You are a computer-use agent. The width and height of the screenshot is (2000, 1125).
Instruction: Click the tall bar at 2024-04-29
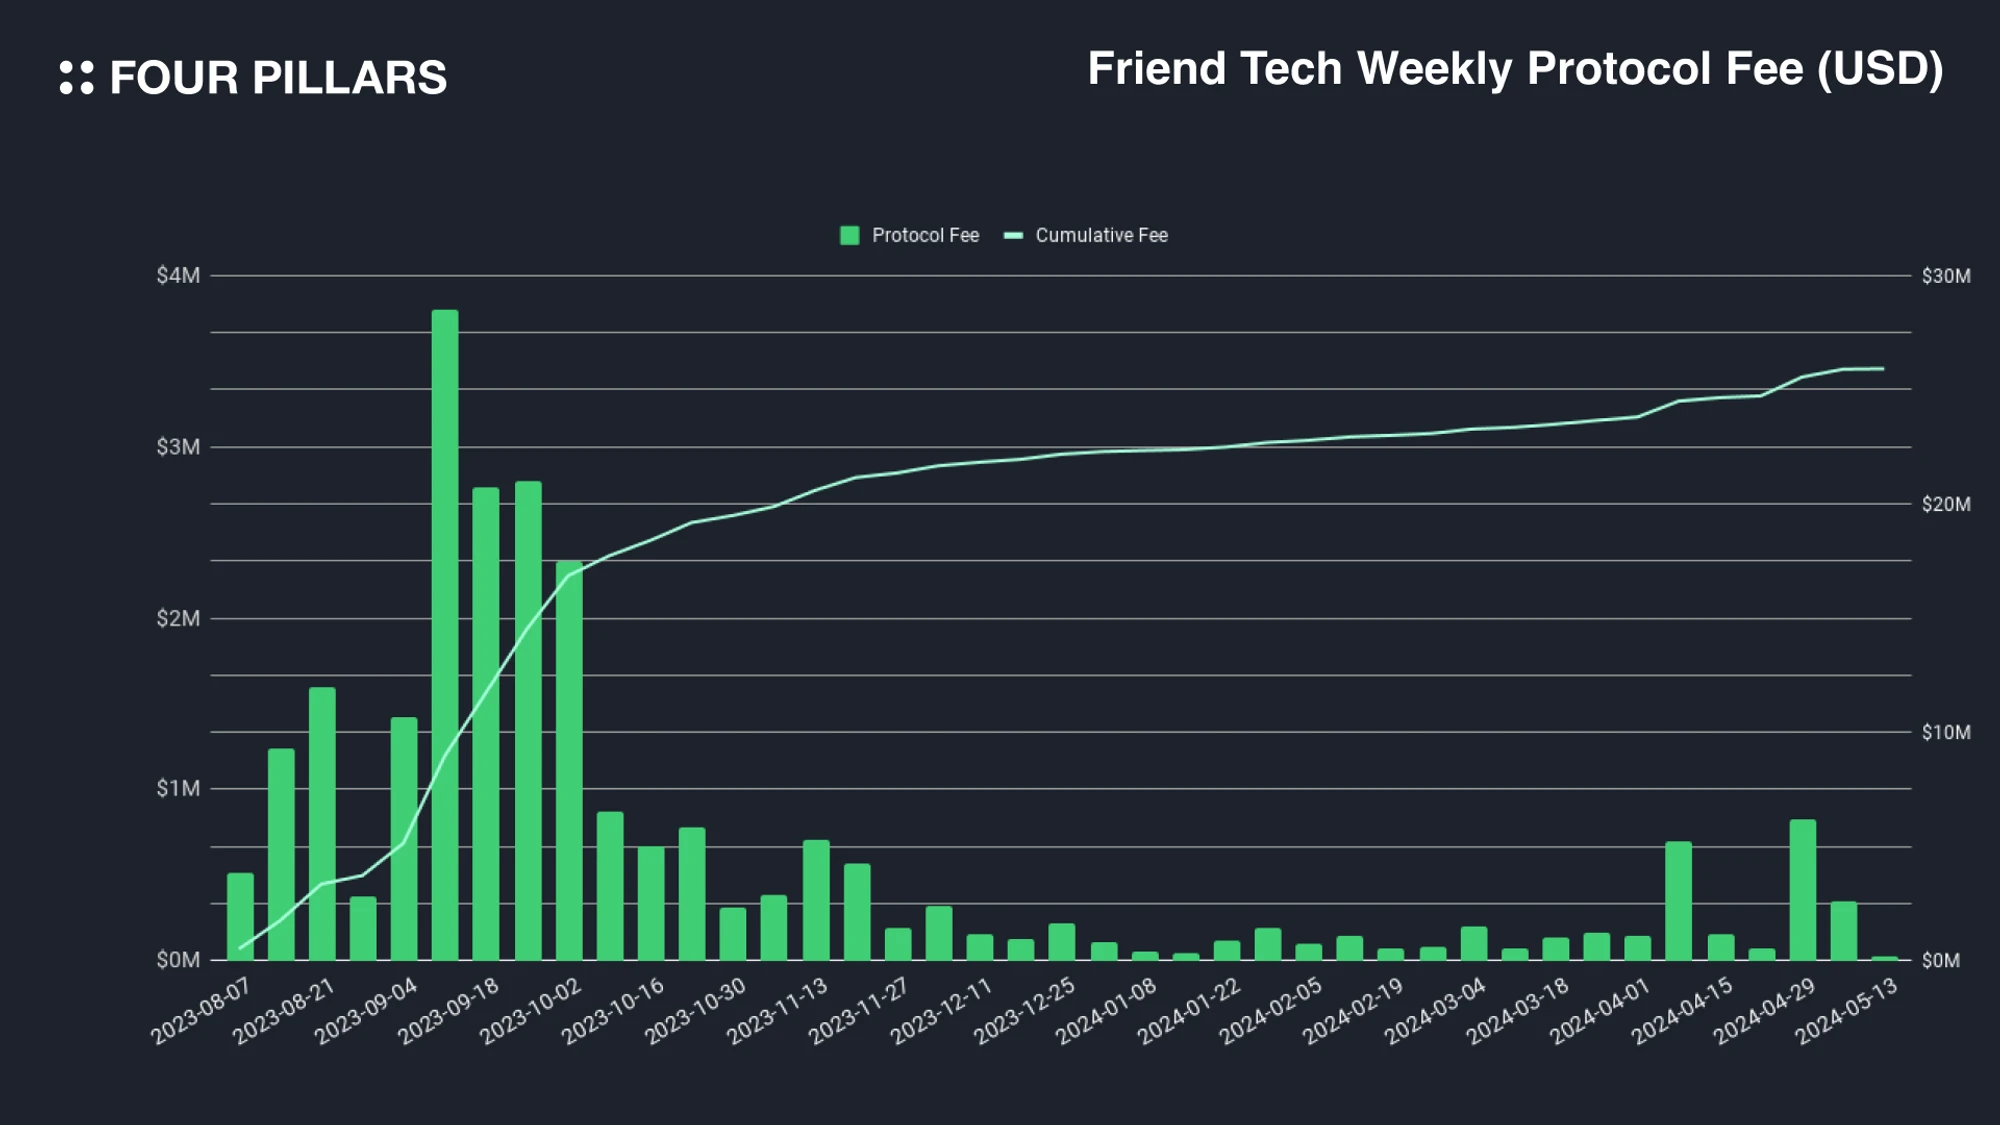[x=1802, y=890]
